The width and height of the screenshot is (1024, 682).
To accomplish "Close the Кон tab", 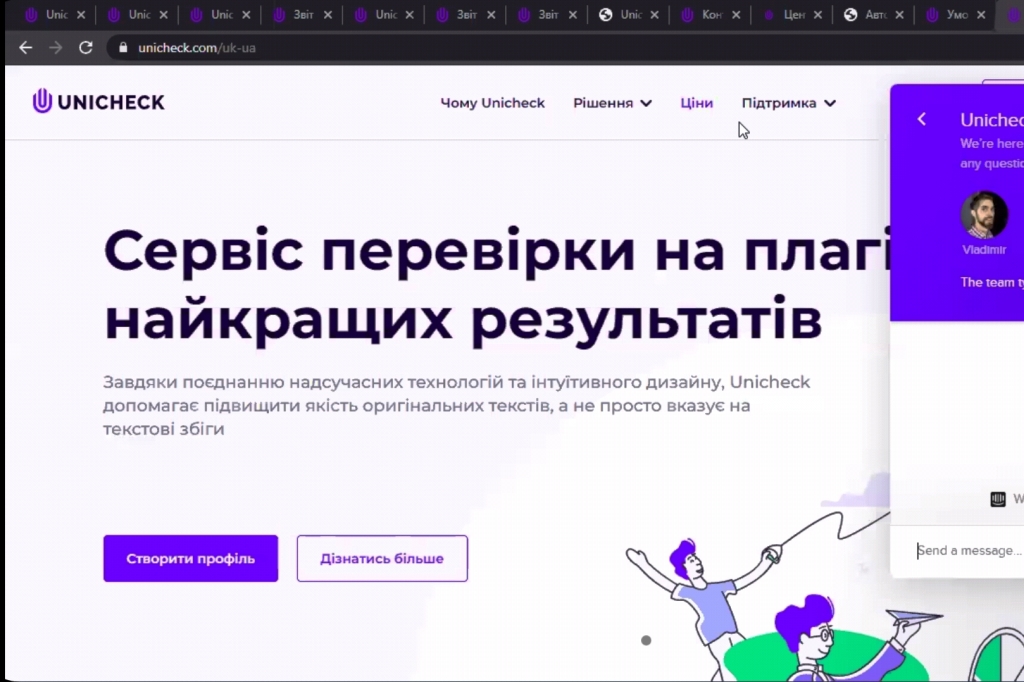I will coord(736,14).
